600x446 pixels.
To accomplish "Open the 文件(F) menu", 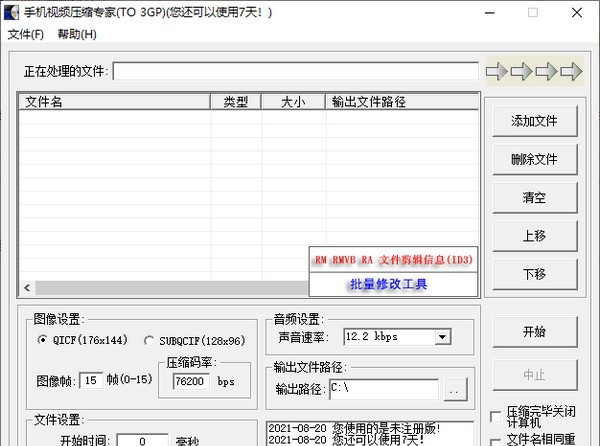I will tap(26, 34).
